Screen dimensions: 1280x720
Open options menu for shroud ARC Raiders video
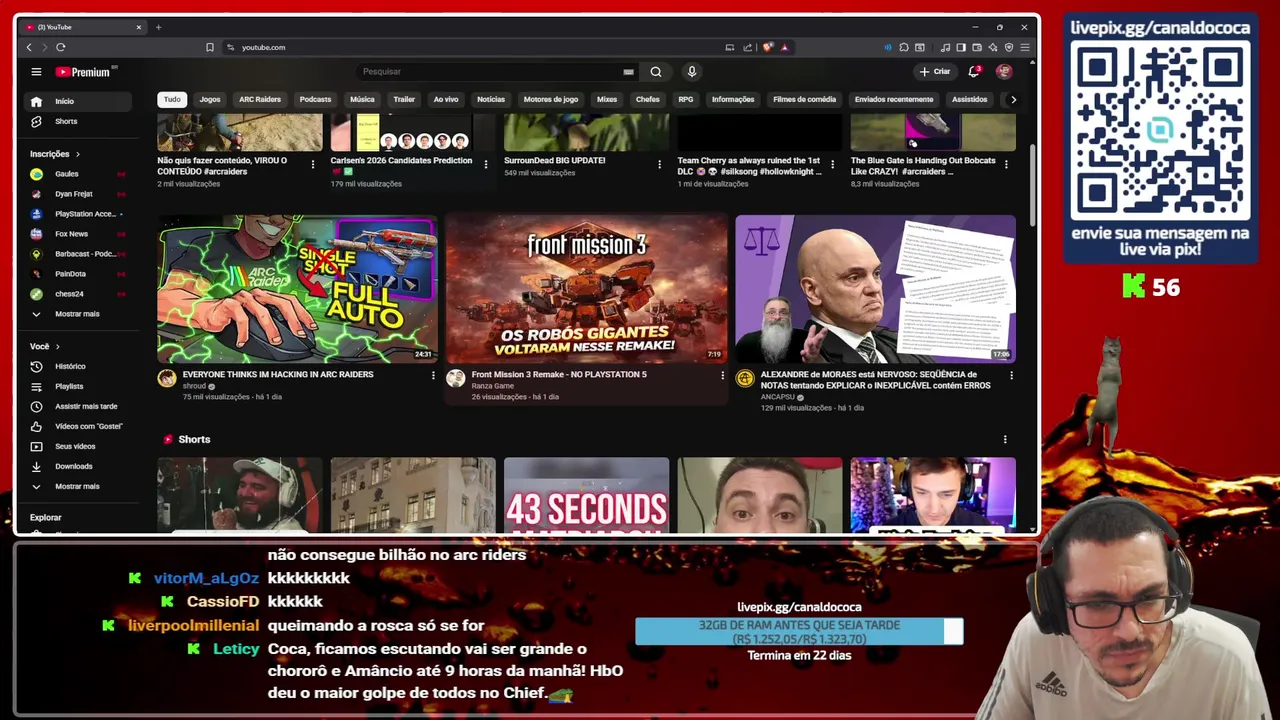(x=433, y=375)
